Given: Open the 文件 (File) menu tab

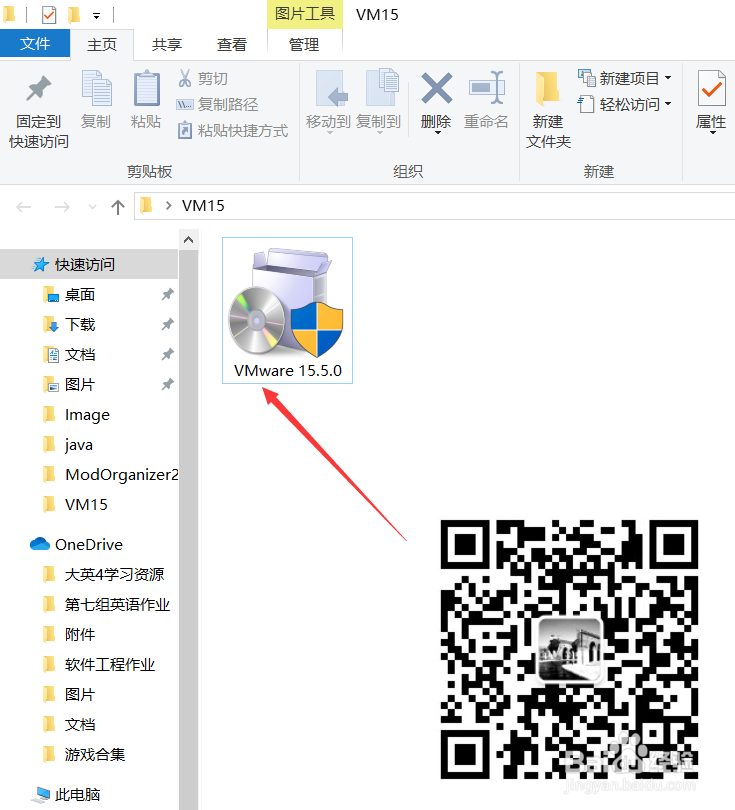Looking at the screenshot, I should click(35, 43).
